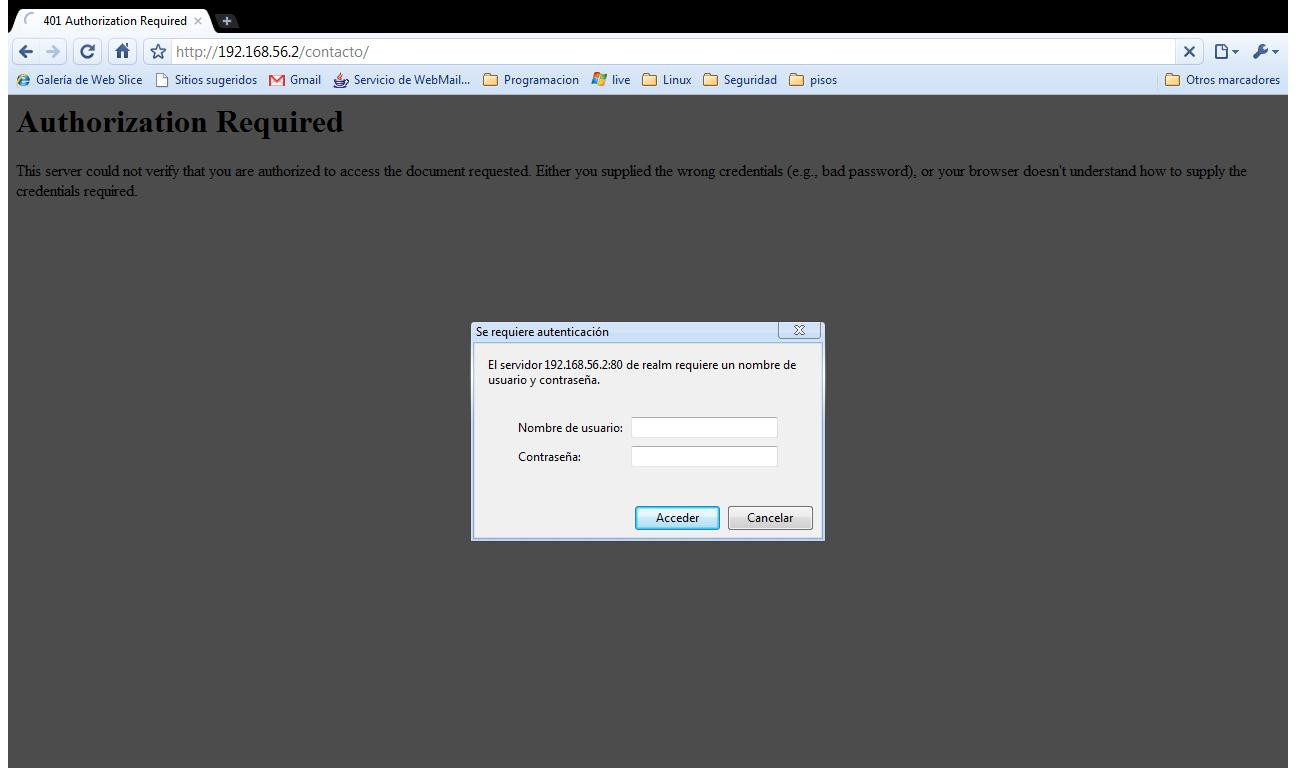1296x776 pixels.
Task: Stop loading with the X icon
Action: pyautogui.click(x=1189, y=52)
